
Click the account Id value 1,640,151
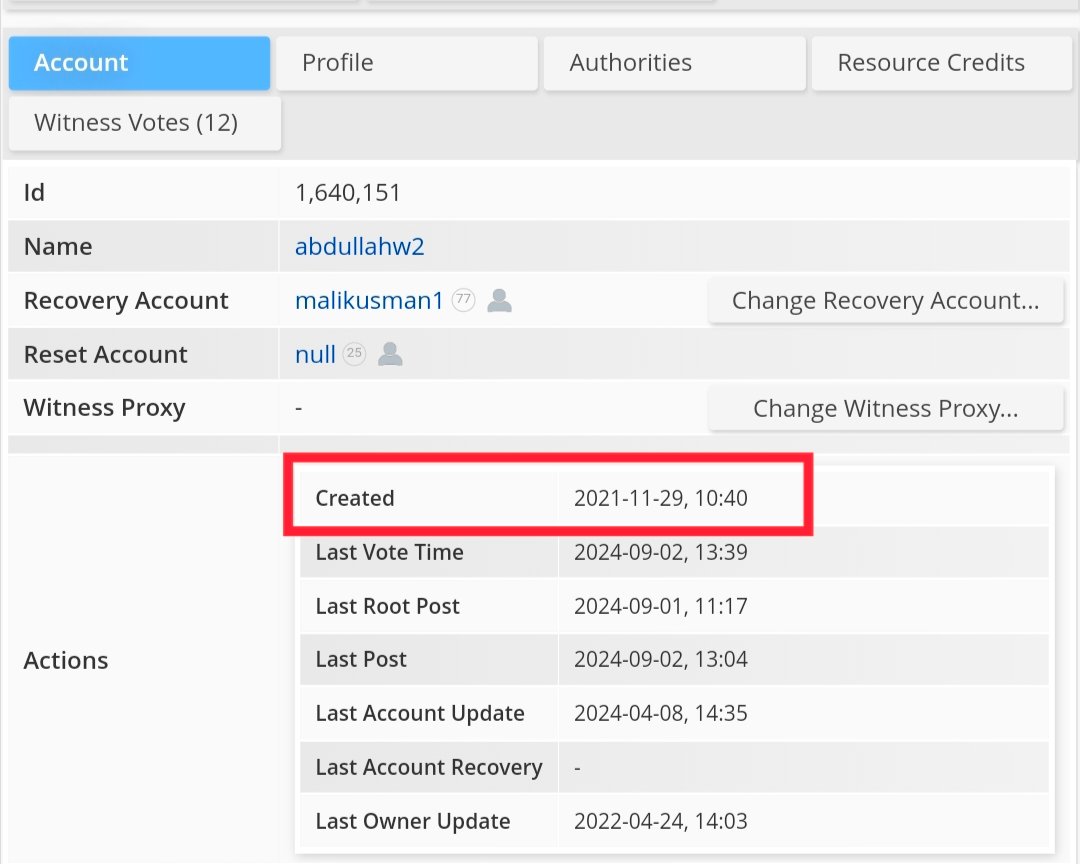[x=348, y=193]
